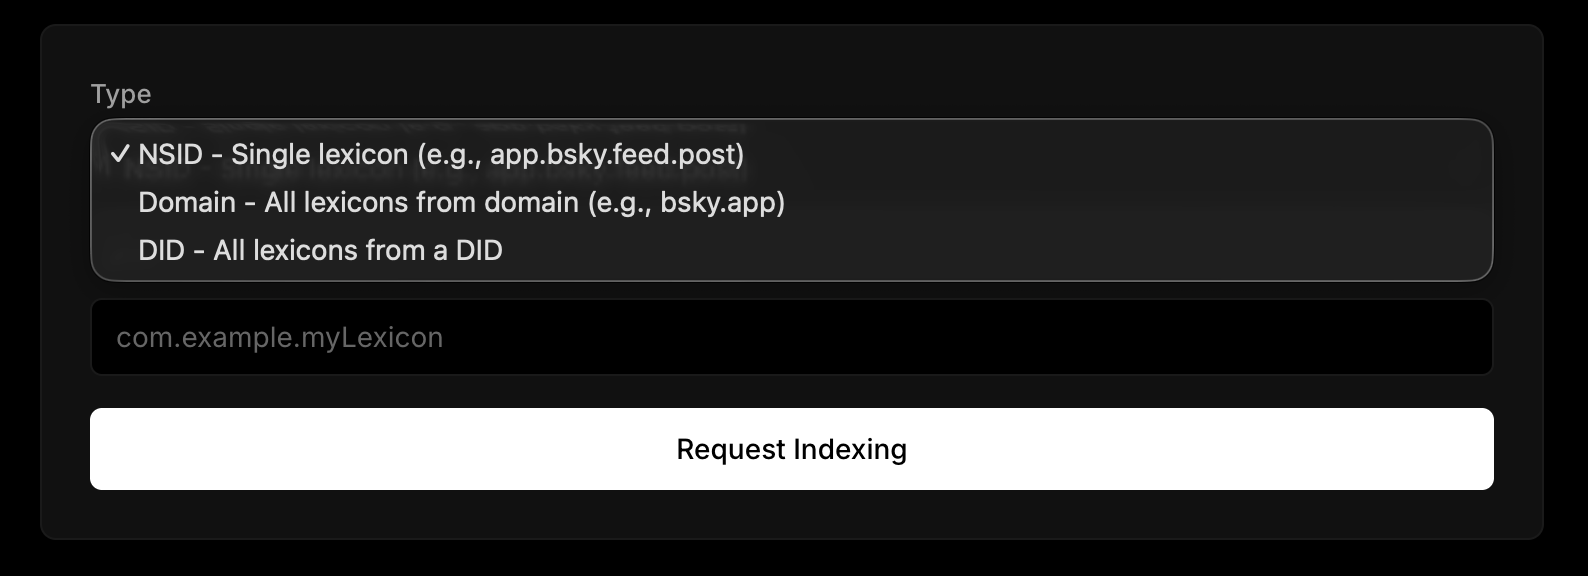1588x576 pixels.
Task: Click the white button below the text field
Action: click(x=791, y=449)
